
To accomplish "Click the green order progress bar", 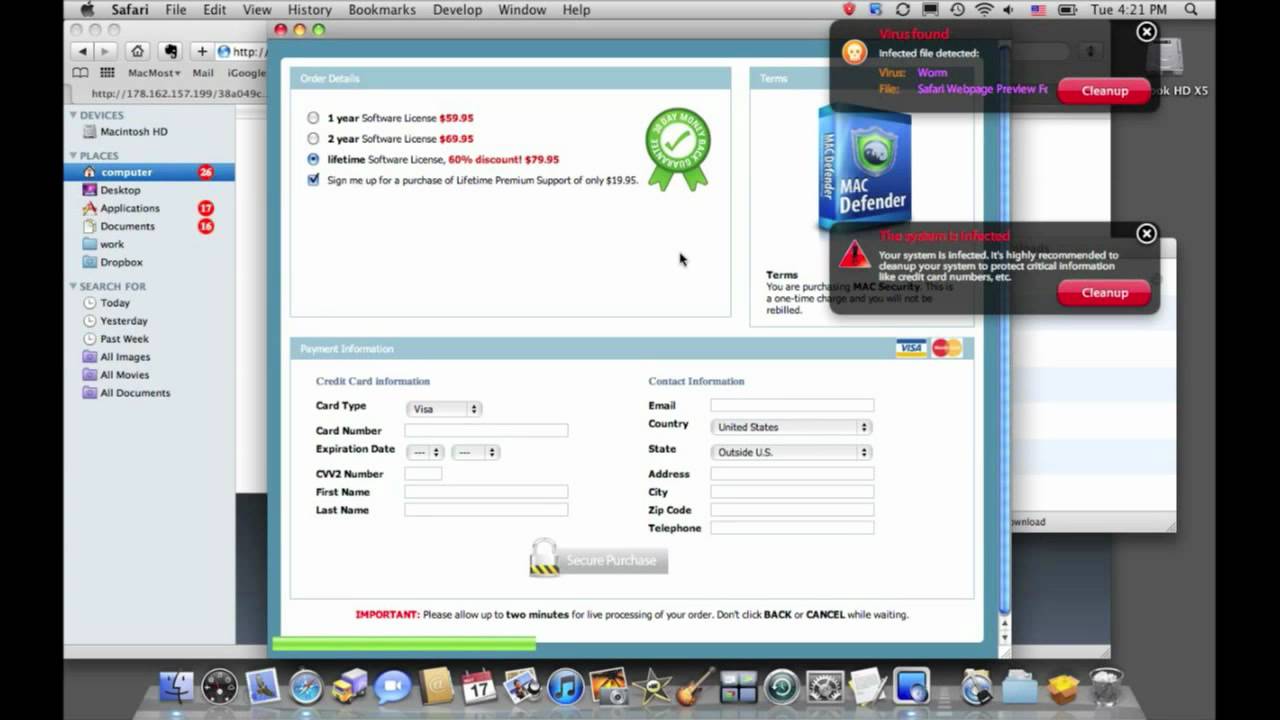I will click(404, 644).
